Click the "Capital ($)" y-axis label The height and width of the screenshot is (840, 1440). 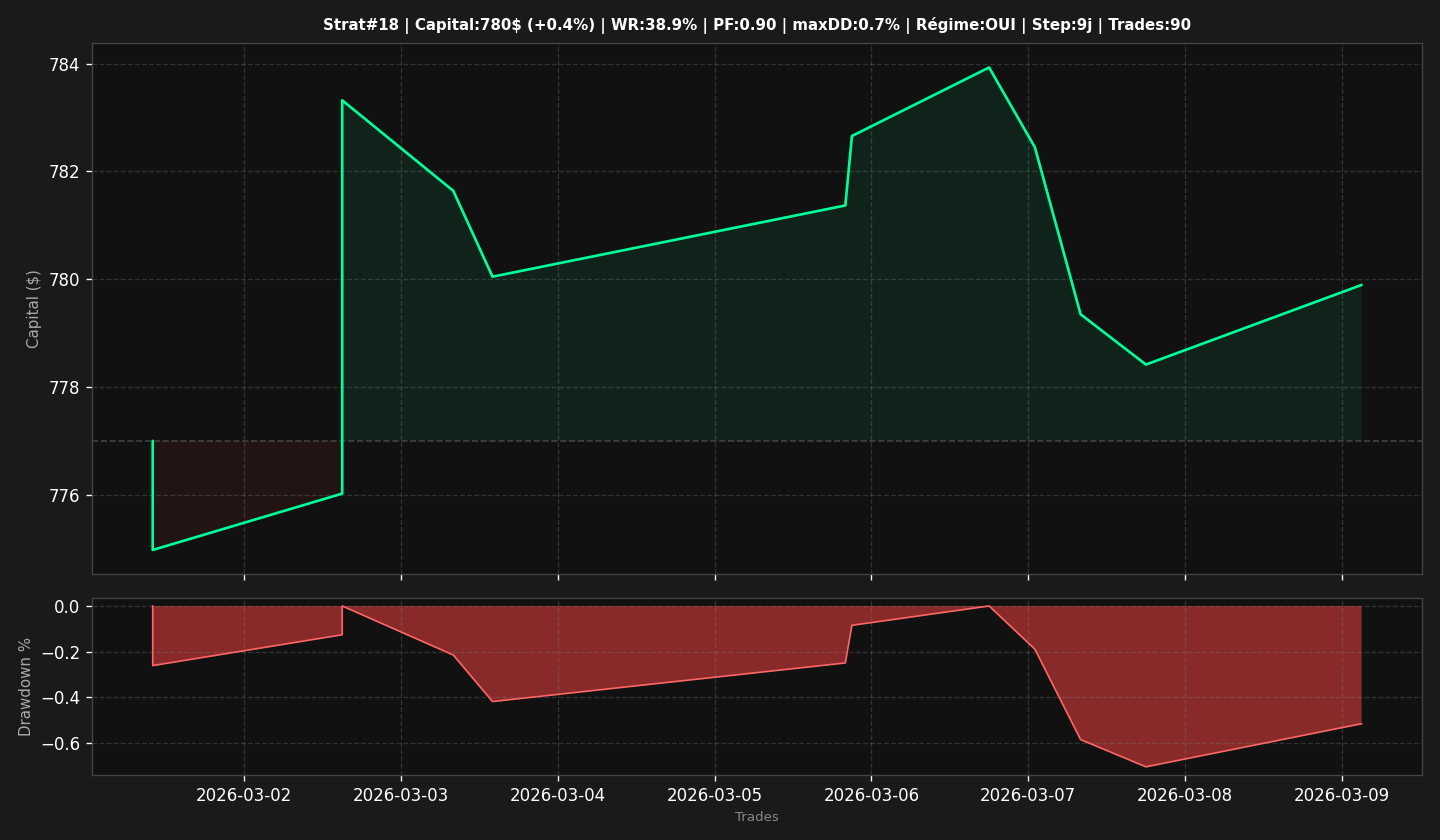pyautogui.click(x=34, y=309)
